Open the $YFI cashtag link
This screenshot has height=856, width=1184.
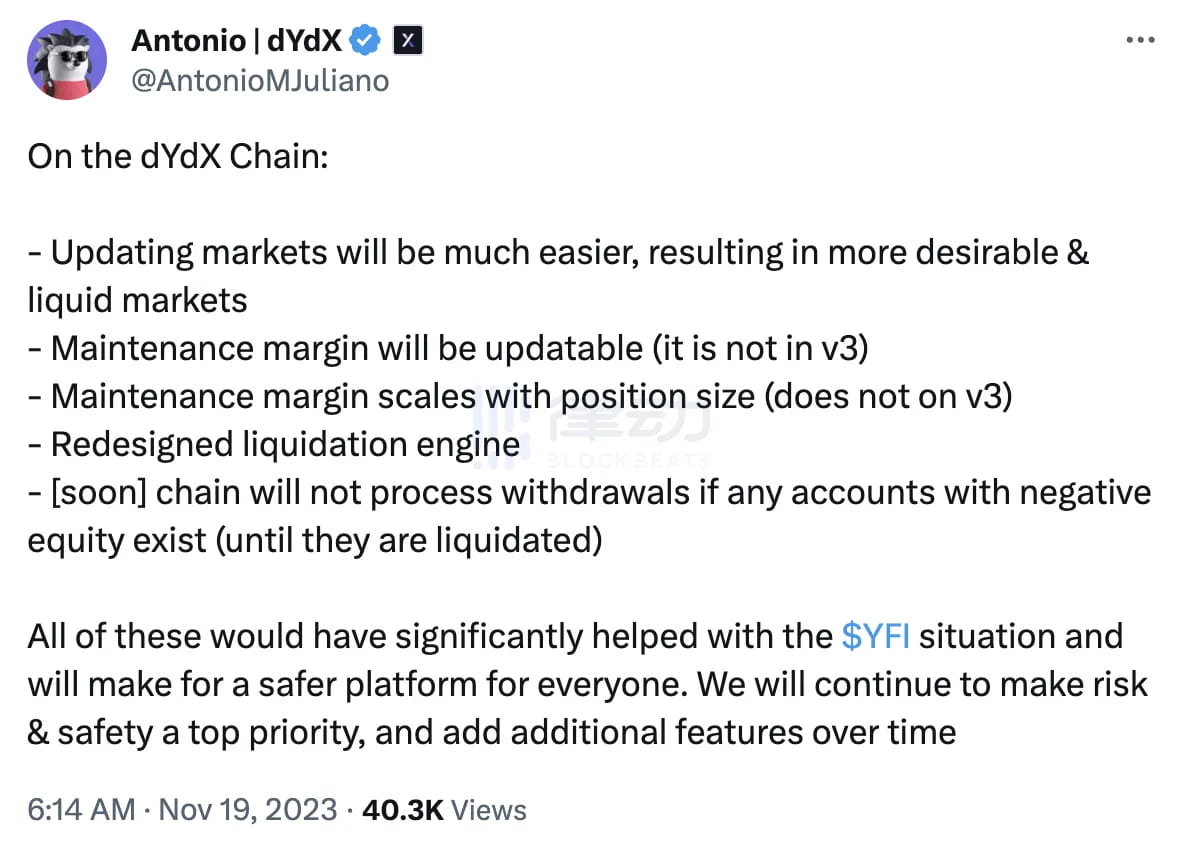click(x=876, y=635)
